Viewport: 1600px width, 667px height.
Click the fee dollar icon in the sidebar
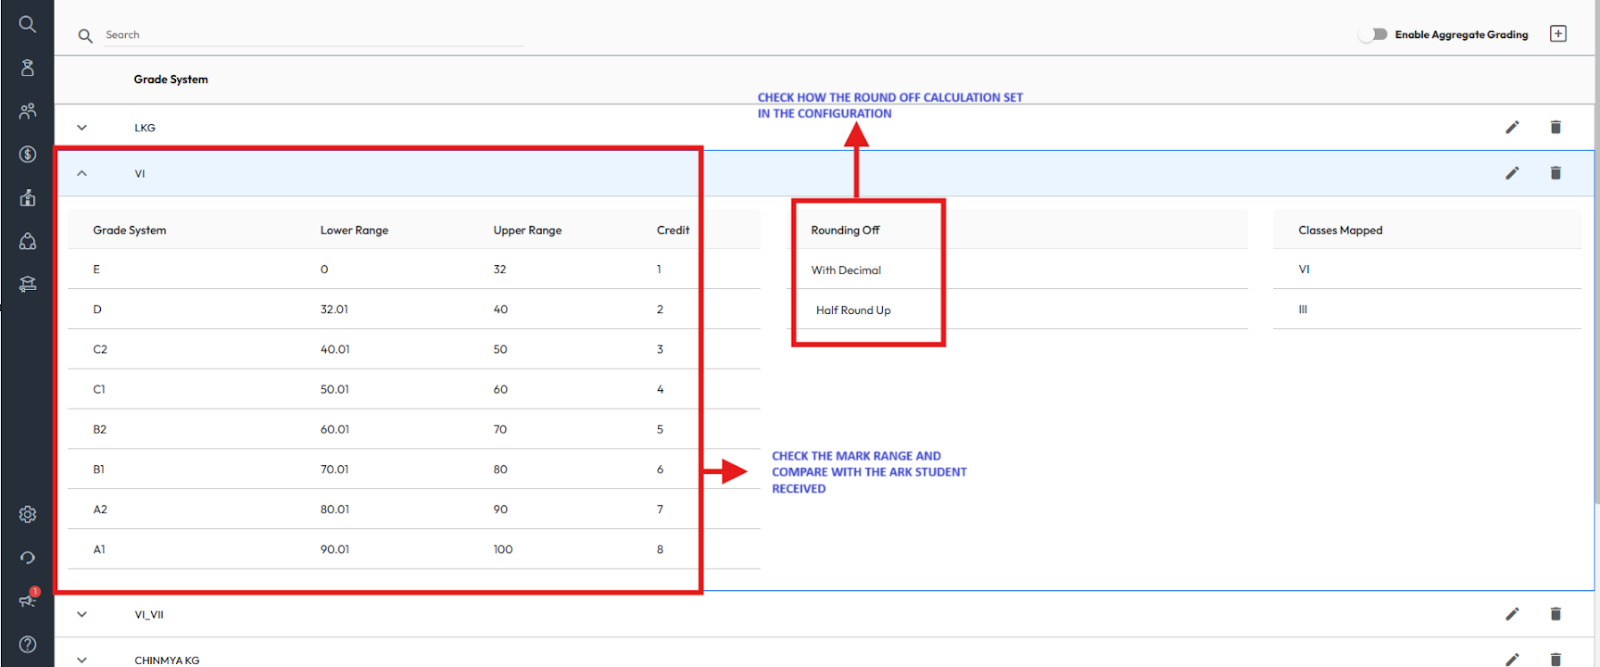point(27,154)
